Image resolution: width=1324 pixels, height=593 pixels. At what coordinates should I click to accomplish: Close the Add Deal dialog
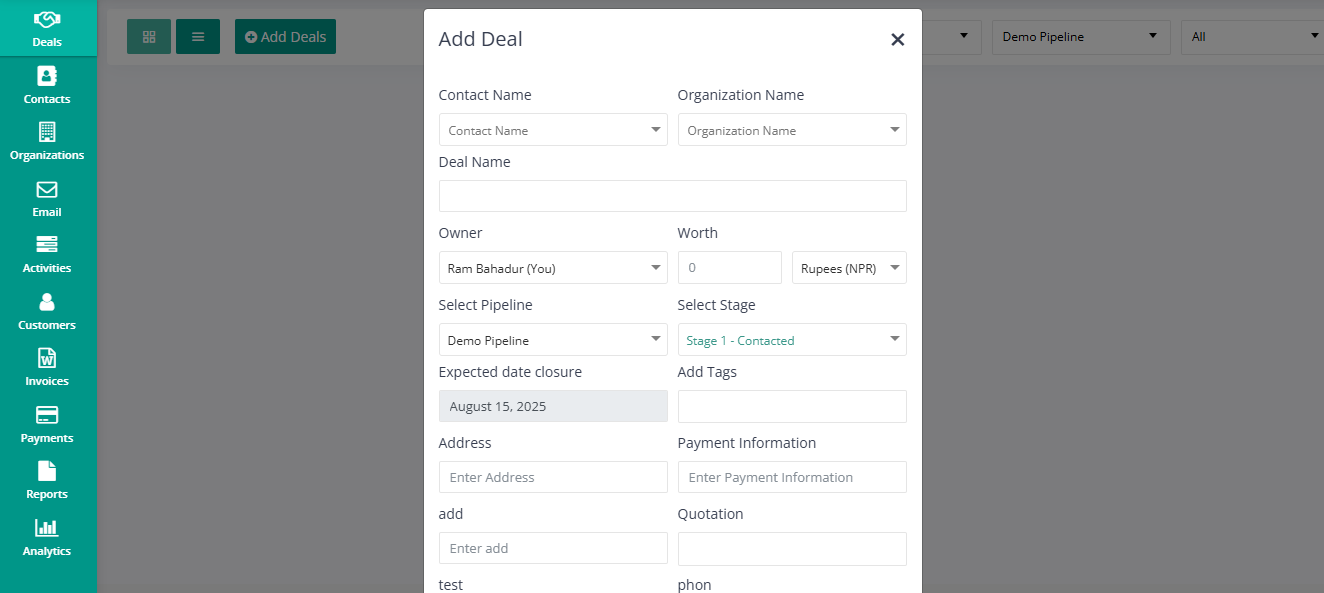tap(897, 39)
